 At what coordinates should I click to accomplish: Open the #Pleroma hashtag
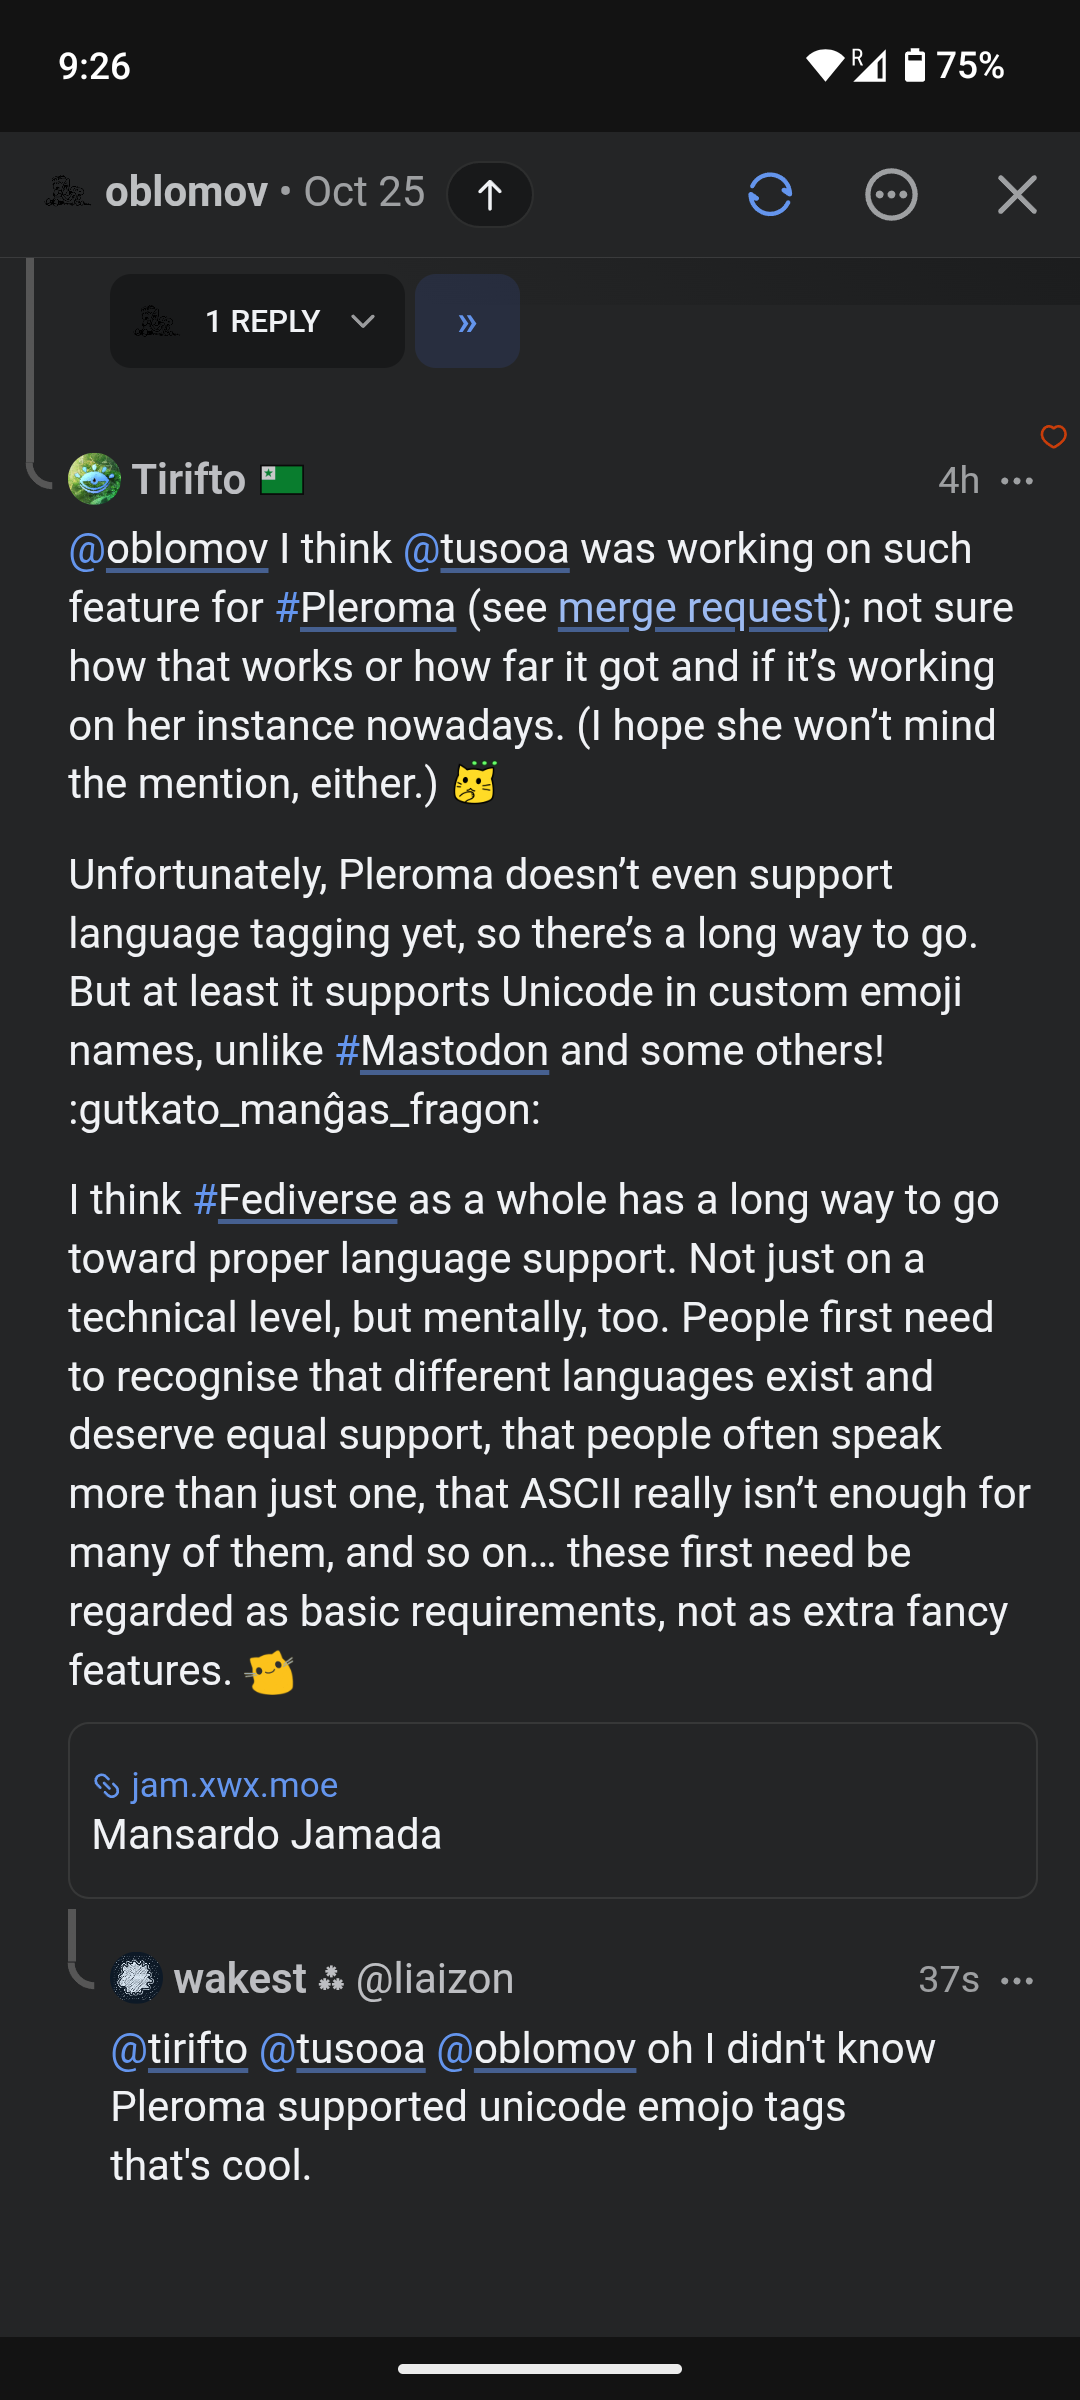point(365,608)
